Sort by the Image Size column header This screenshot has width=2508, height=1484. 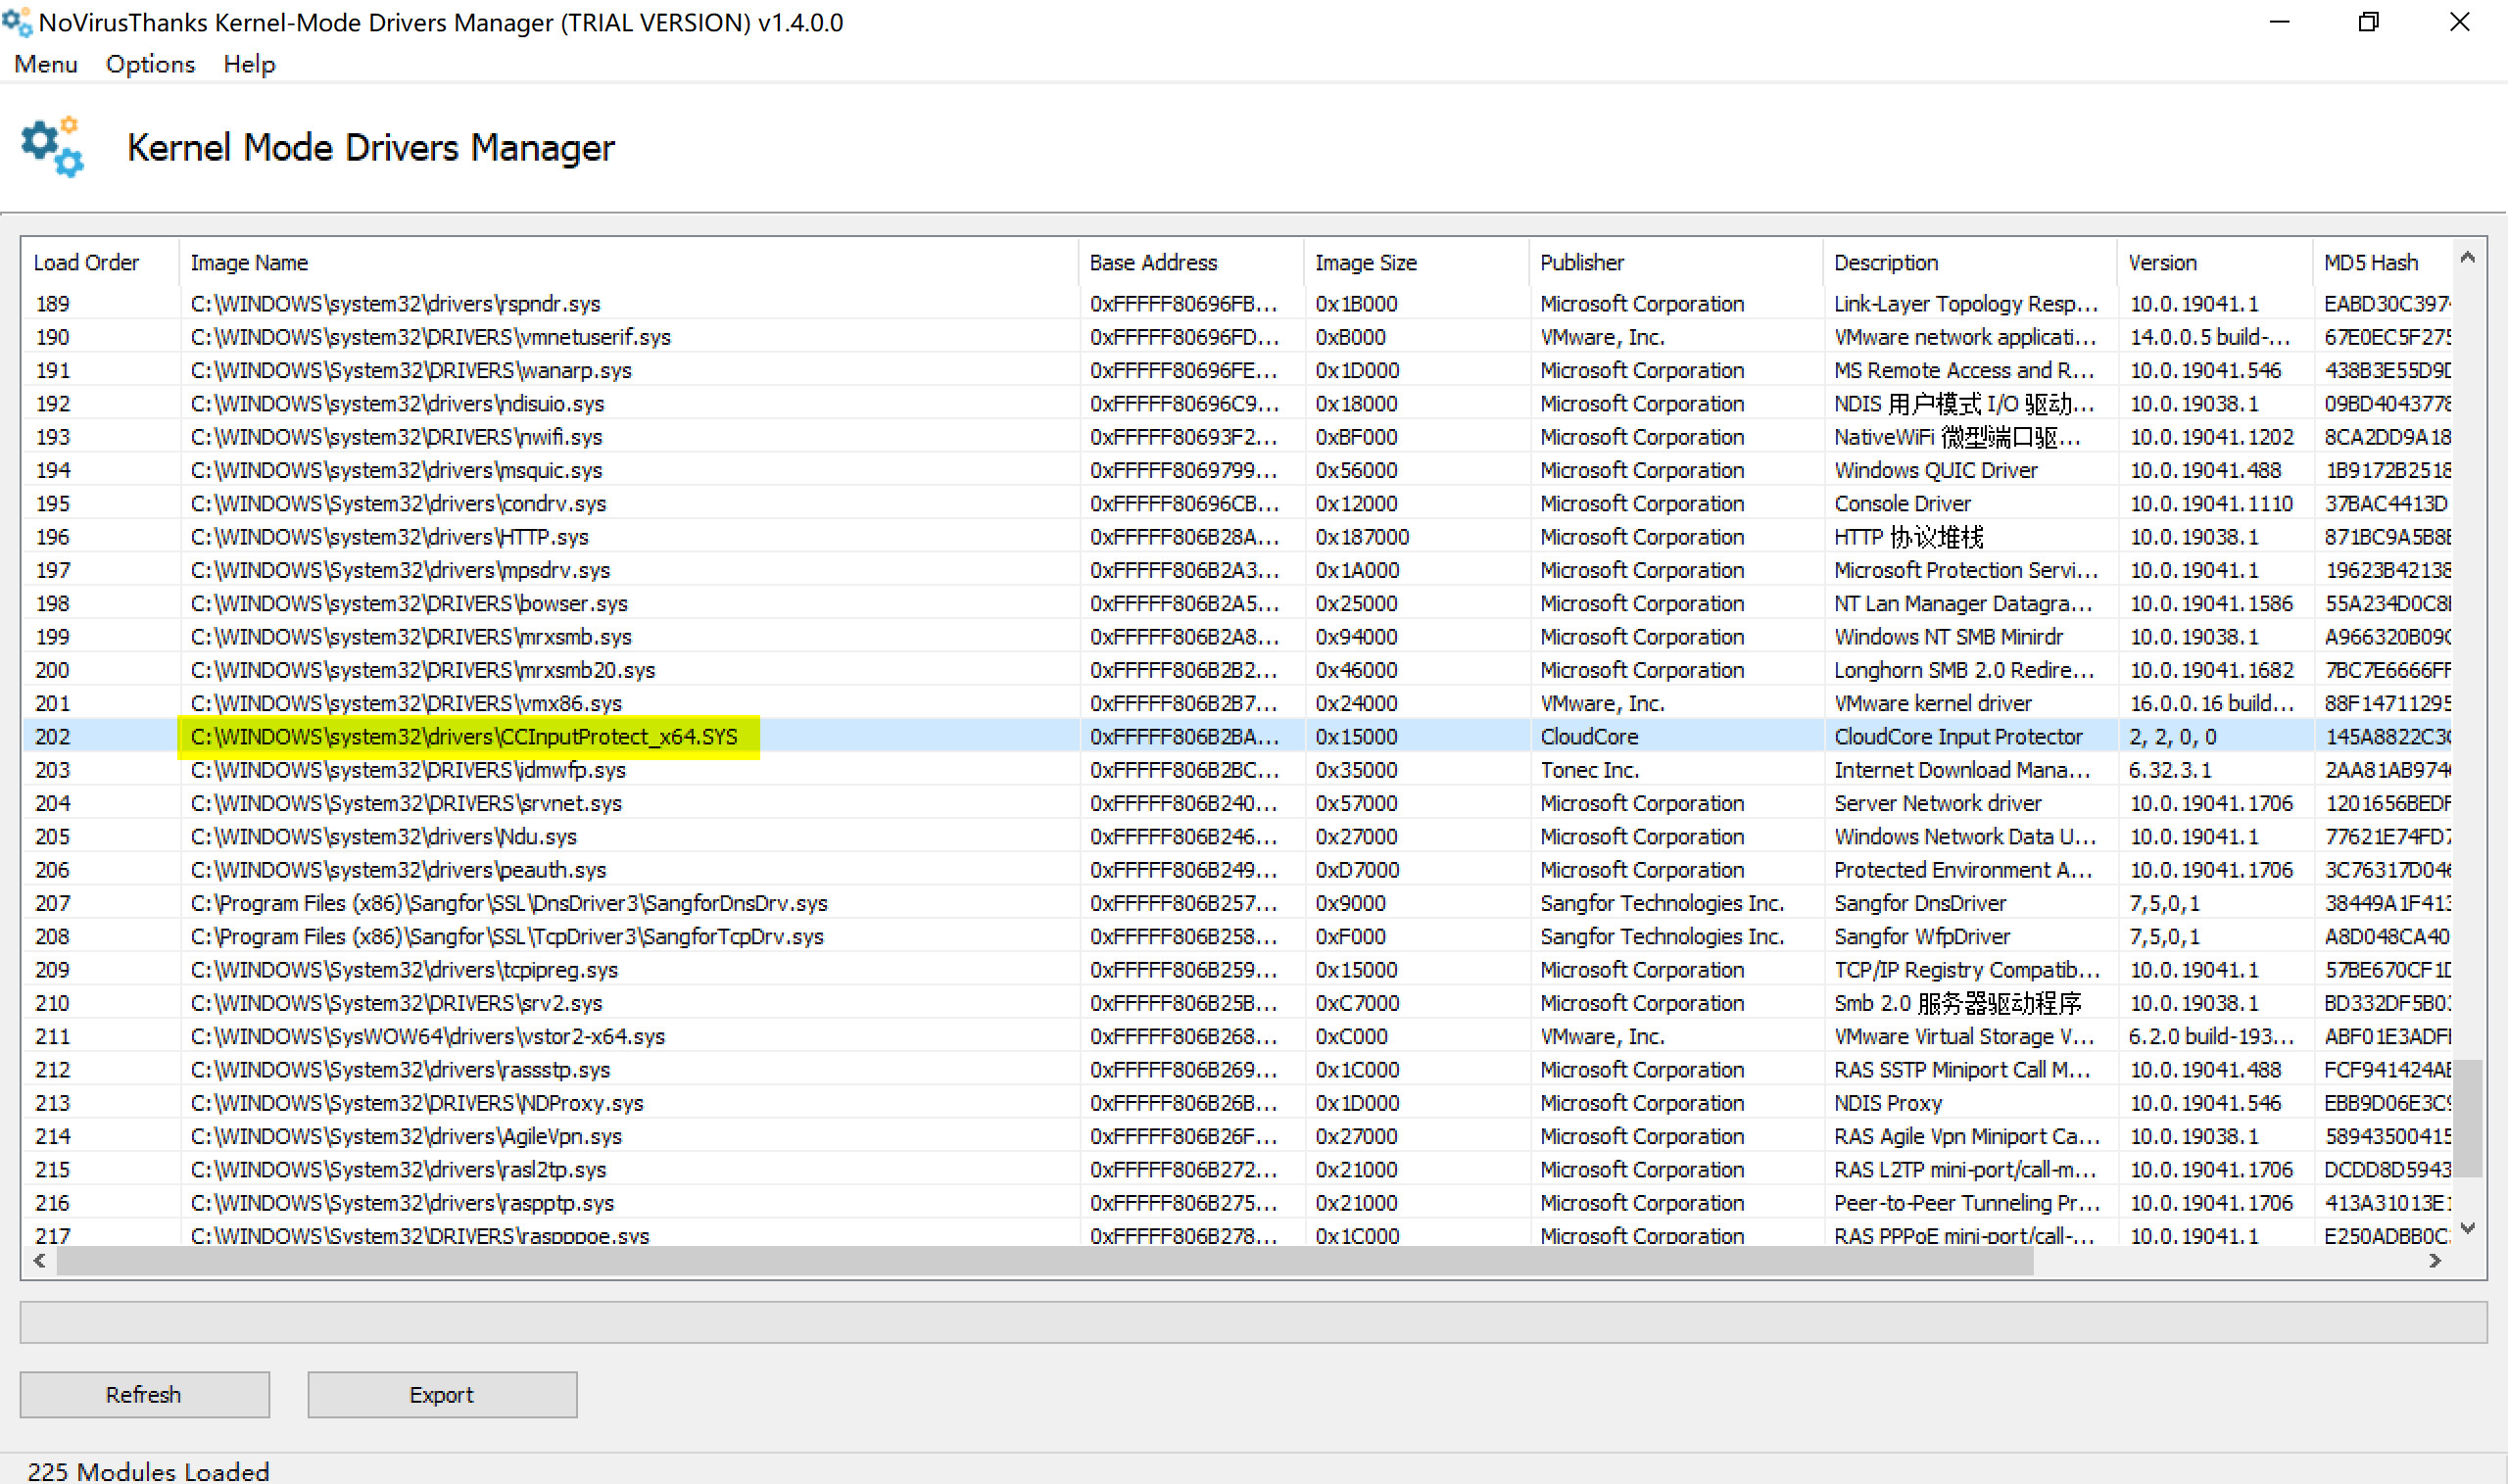pyautogui.click(x=1416, y=262)
